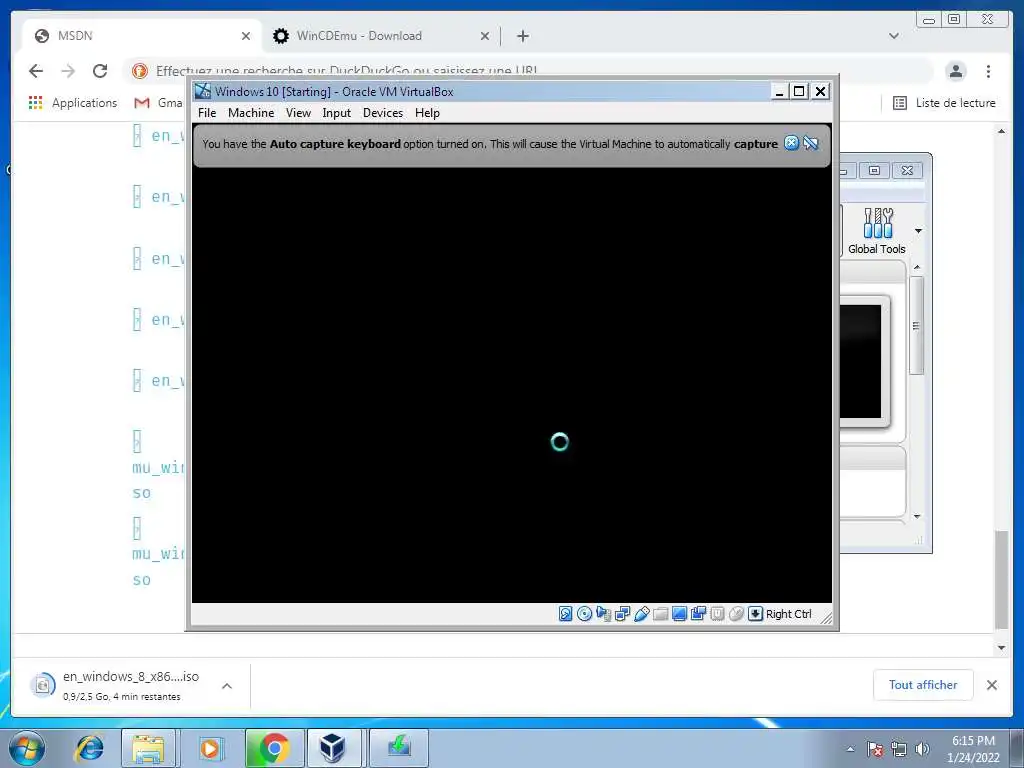
Task: Dismiss the Auto capture keyboard notification
Action: tap(791, 143)
